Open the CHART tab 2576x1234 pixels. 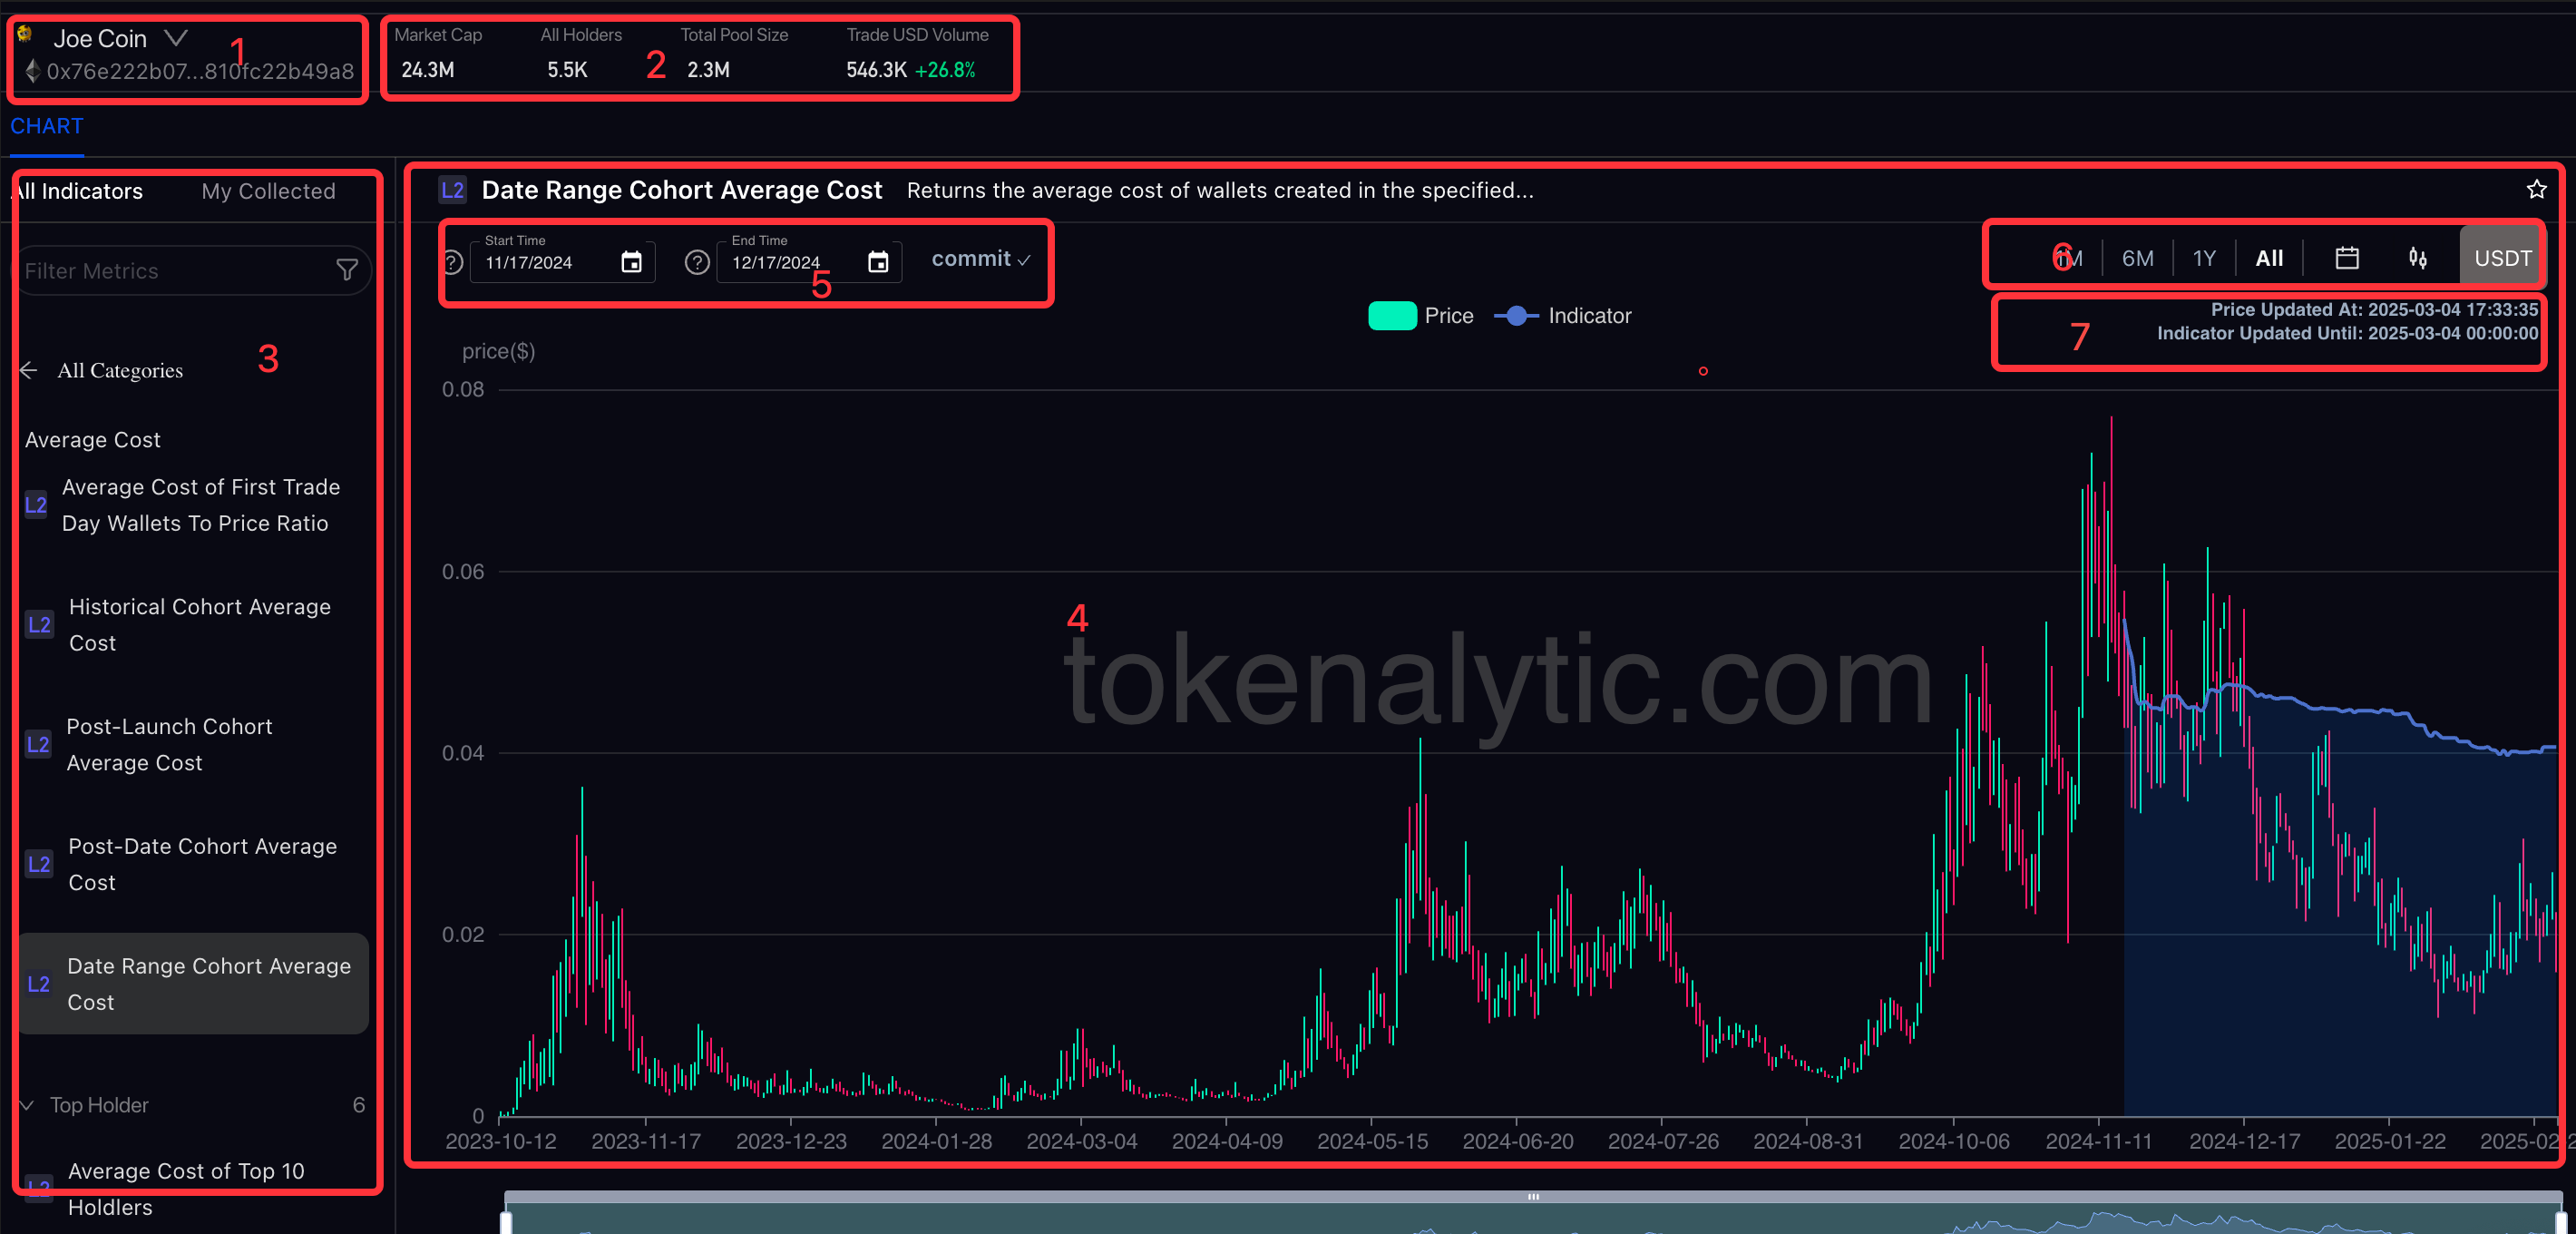point(47,126)
